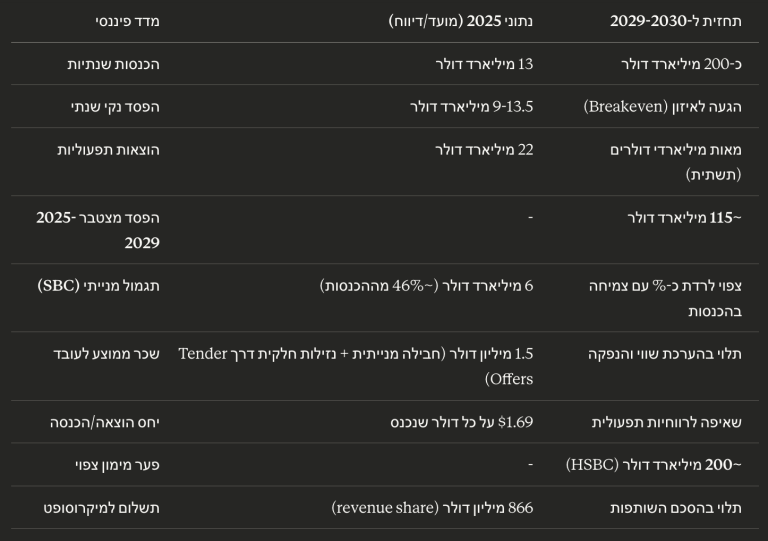This screenshot has width=768, height=541.
Task: Click the "הפסד נקי שנתי" row label
Action: tap(115, 106)
